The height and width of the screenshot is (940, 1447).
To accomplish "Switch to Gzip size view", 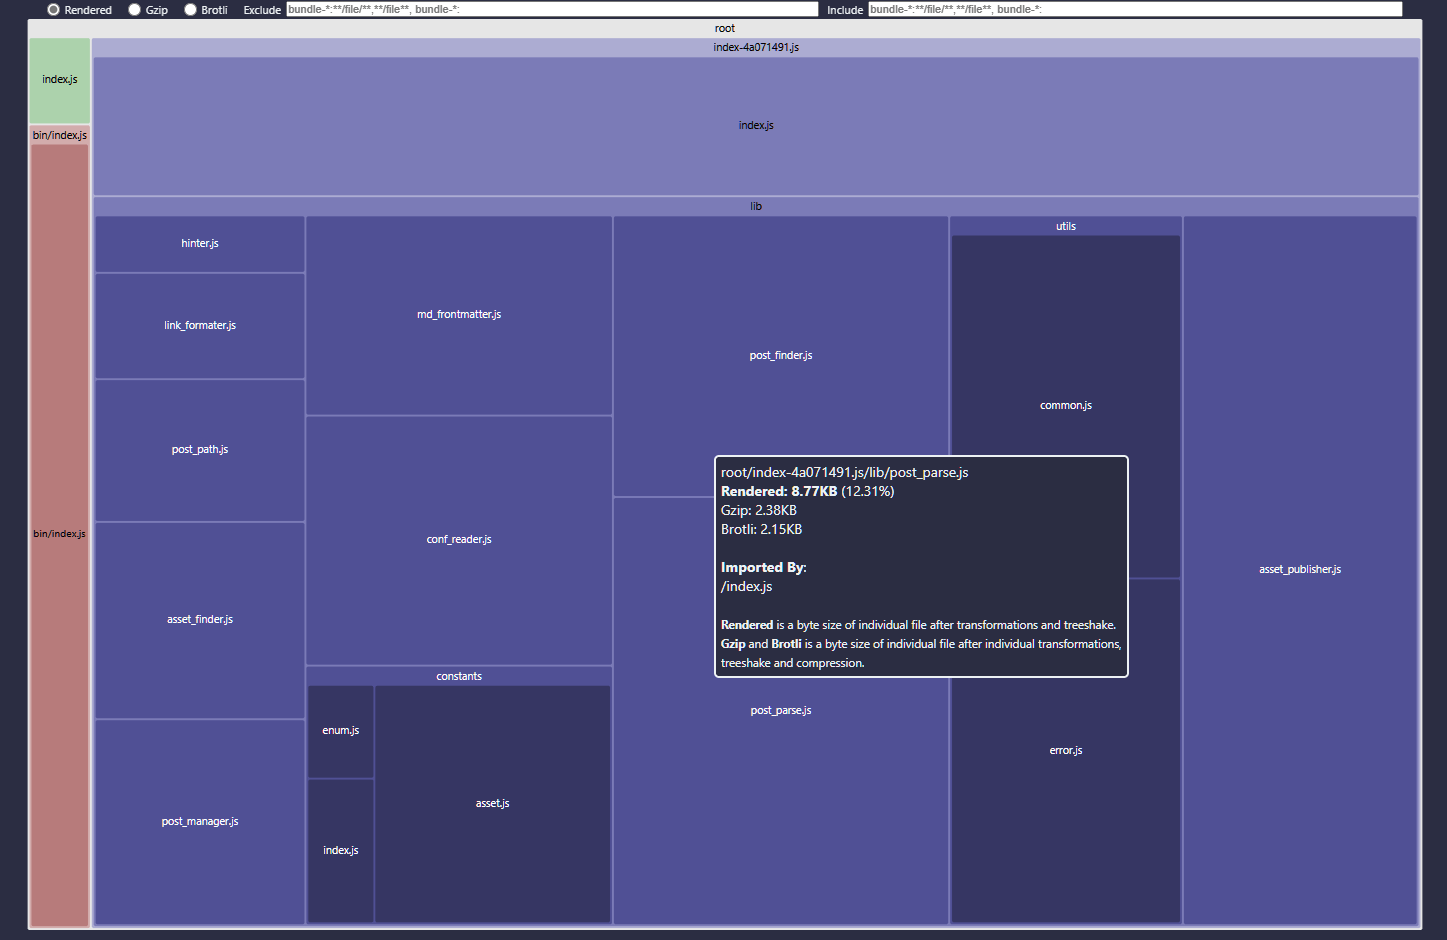I will pyautogui.click(x=133, y=10).
